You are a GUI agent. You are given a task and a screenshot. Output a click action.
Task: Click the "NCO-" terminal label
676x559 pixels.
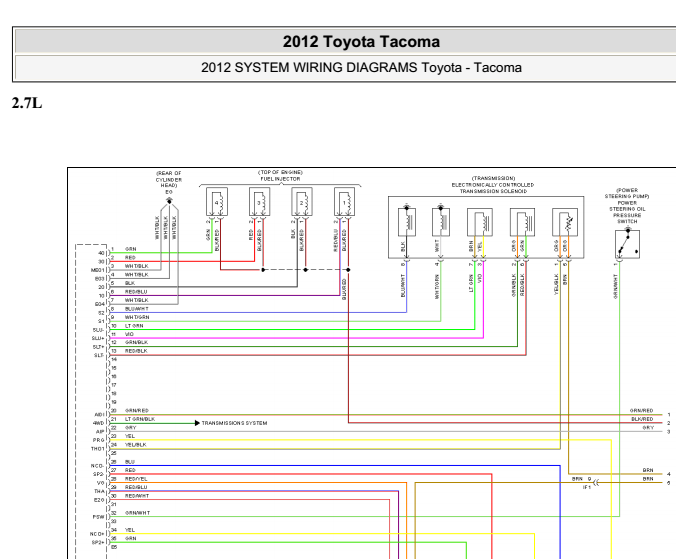coord(97,466)
